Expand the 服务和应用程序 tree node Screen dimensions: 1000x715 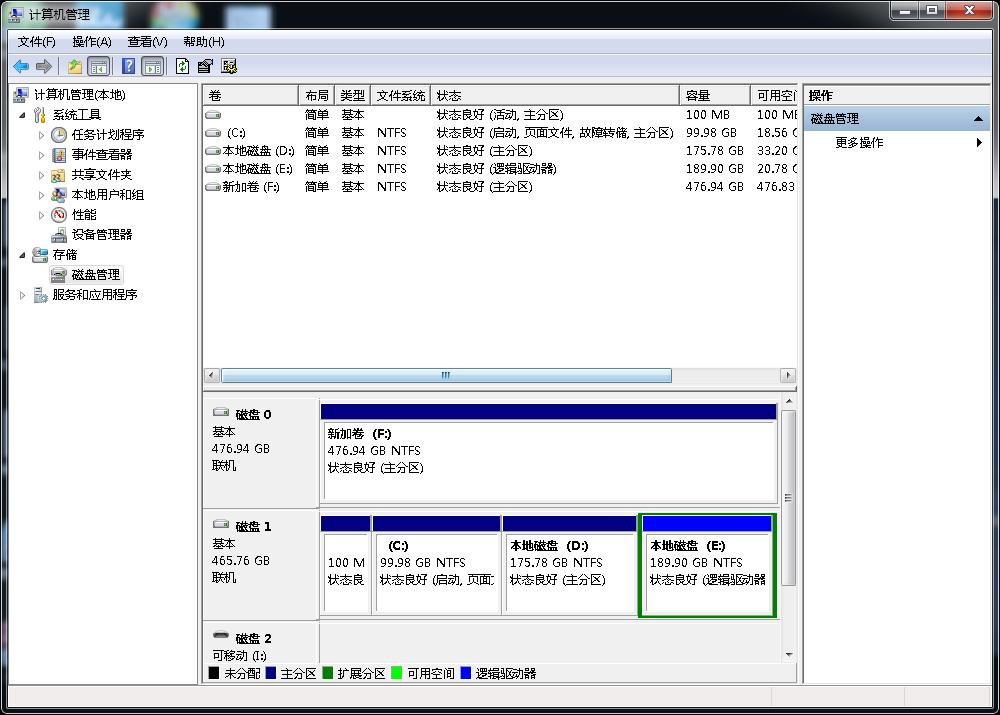point(23,295)
